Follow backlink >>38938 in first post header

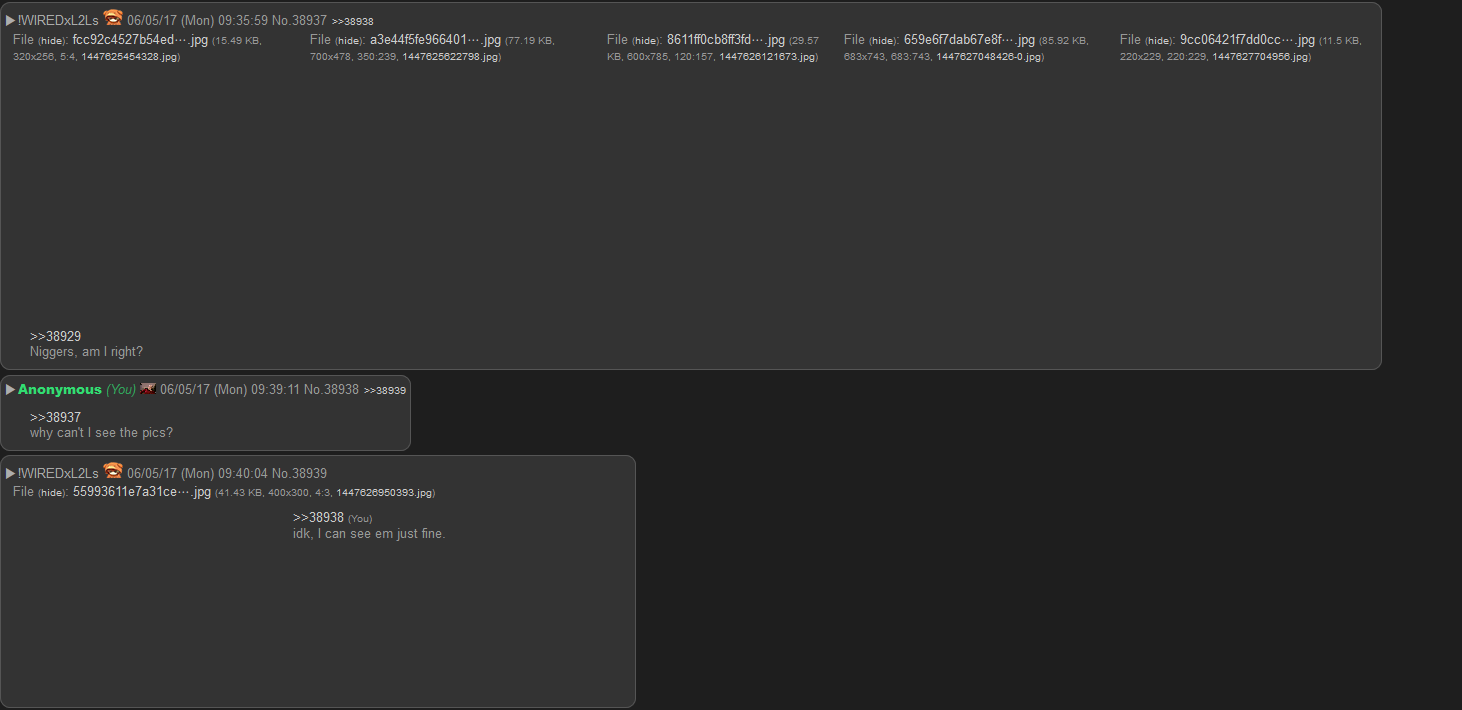coord(353,21)
